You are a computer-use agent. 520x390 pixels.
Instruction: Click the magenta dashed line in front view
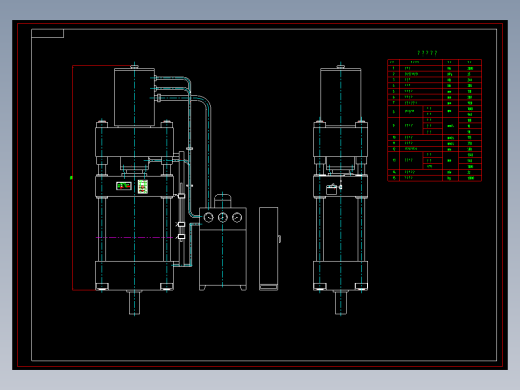[x=134, y=237]
